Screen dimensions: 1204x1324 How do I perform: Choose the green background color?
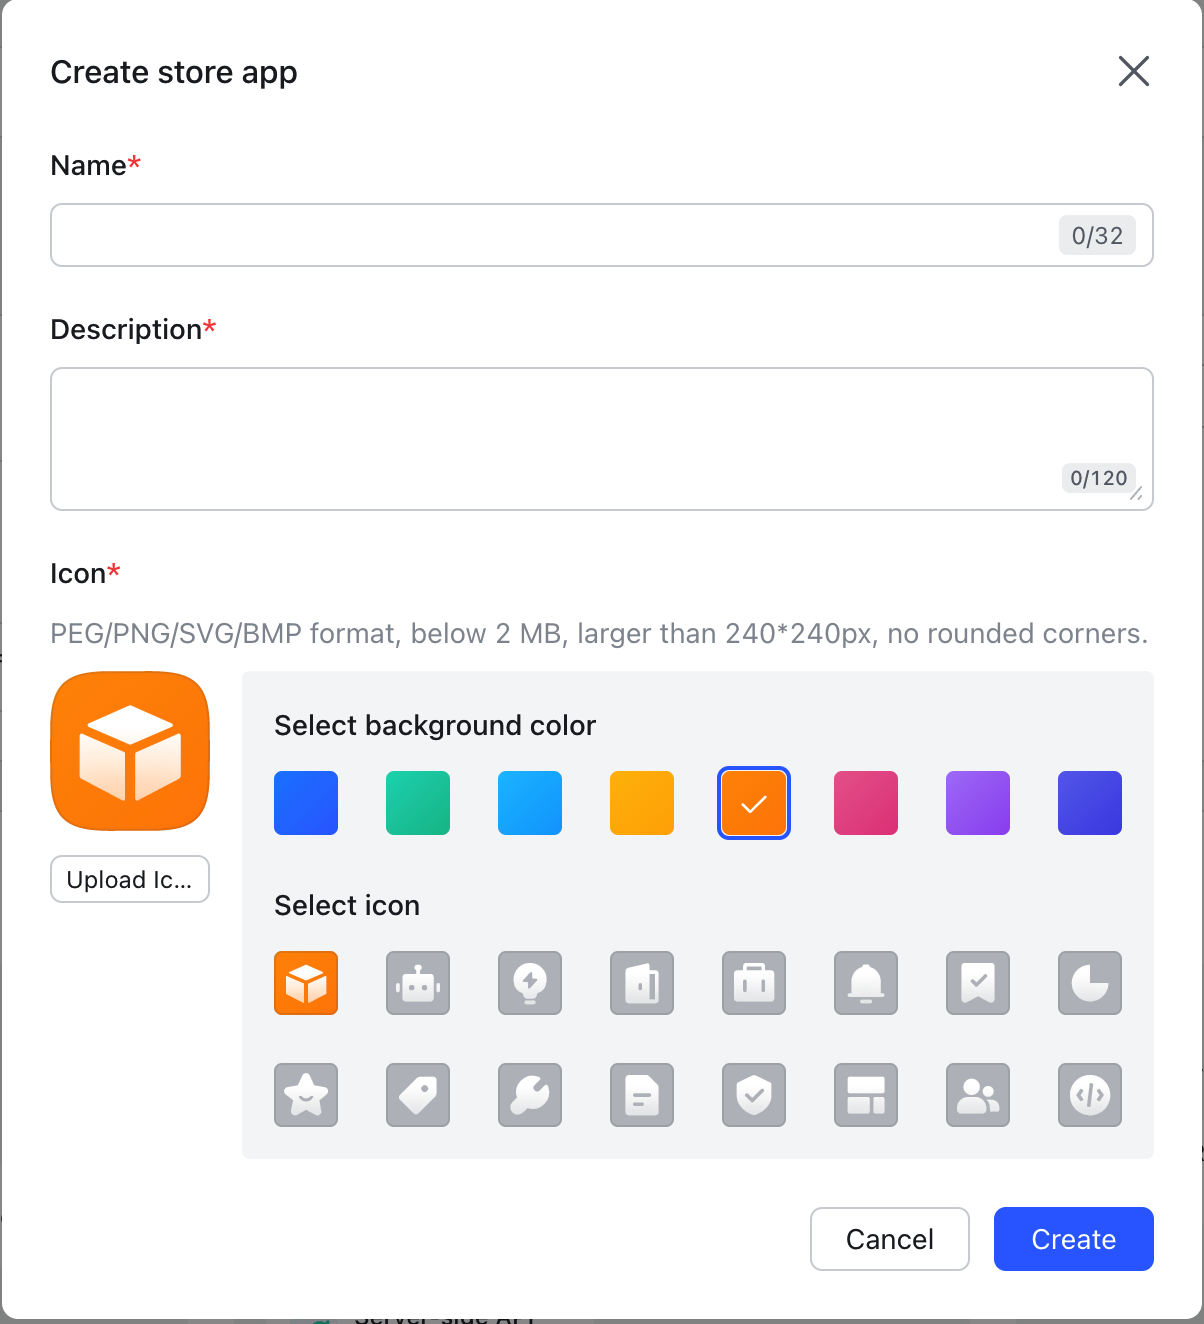click(418, 803)
